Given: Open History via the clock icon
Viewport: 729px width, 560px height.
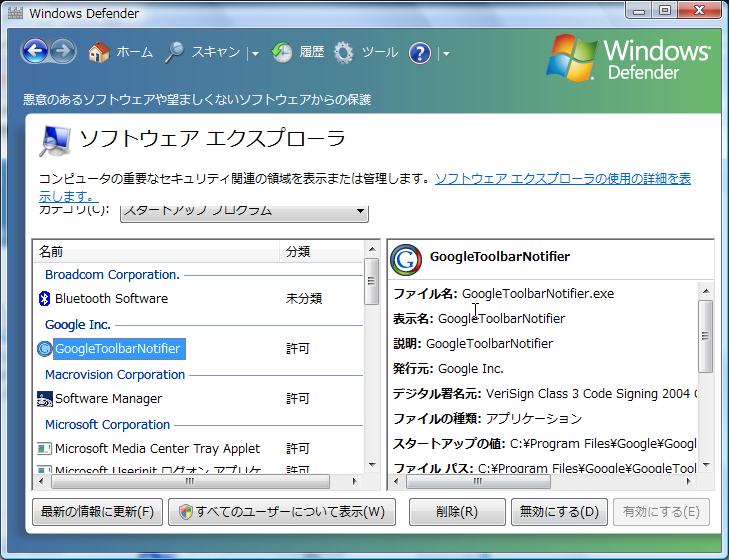Looking at the screenshot, I should pos(282,52).
